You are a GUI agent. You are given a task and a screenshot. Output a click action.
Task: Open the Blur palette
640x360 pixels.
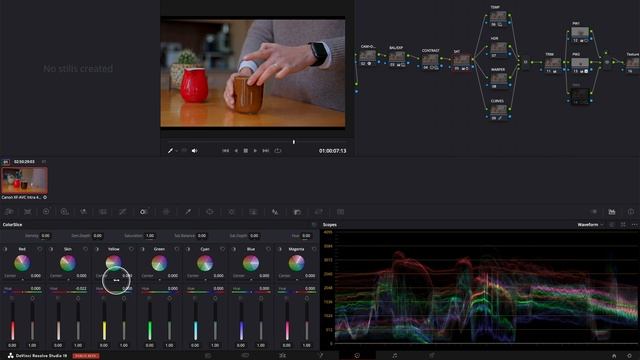click(x=275, y=212)
